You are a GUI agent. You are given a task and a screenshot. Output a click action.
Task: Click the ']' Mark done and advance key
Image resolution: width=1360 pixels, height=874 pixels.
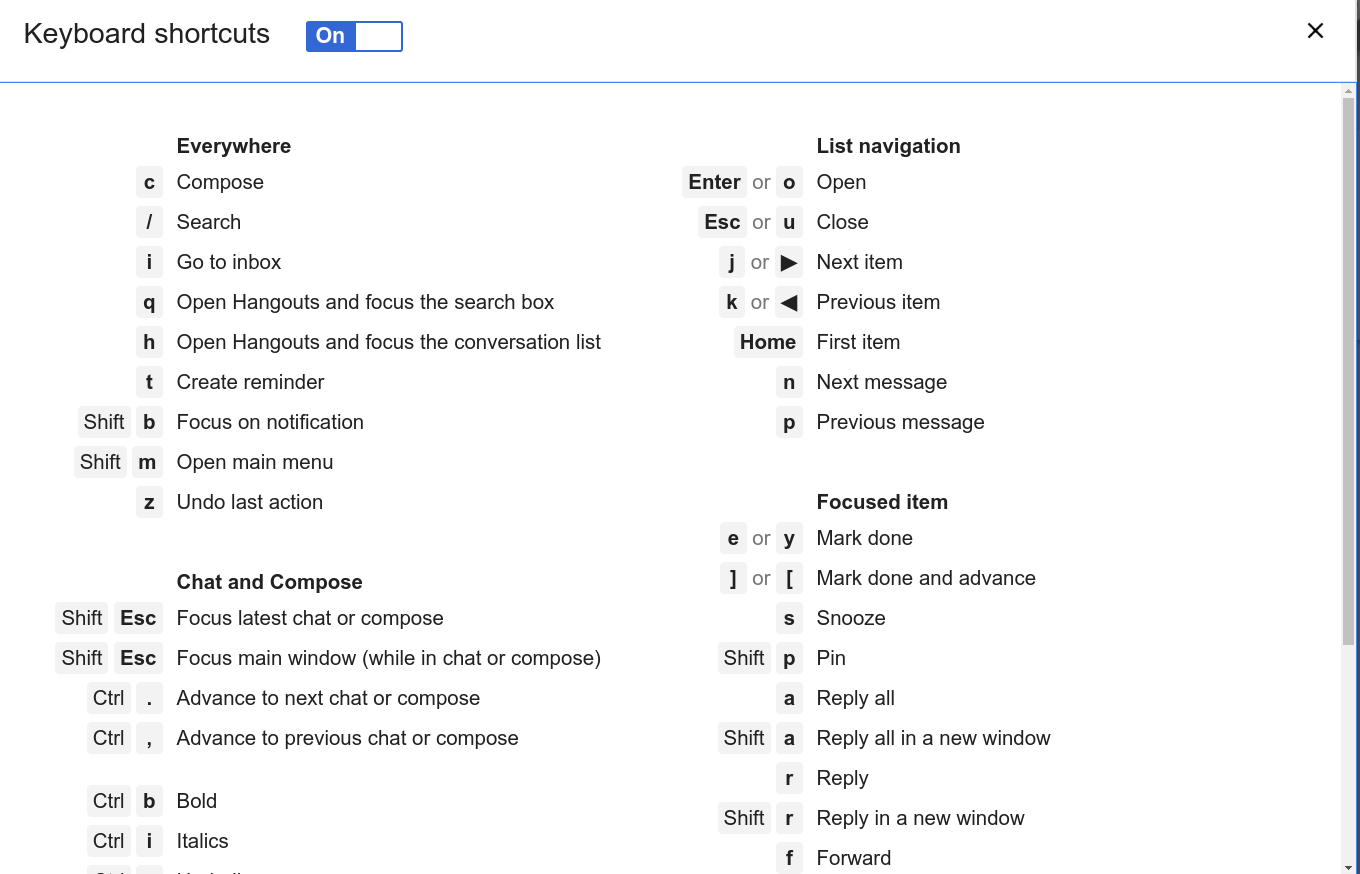click(x=733, y=578)
